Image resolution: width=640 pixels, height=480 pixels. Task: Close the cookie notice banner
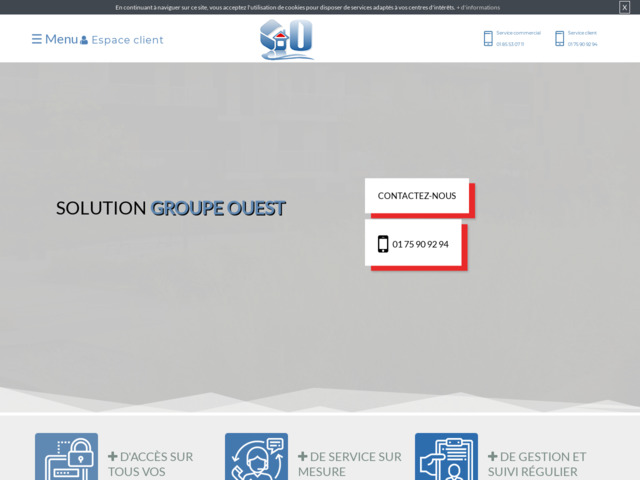[x=624, y=7]
